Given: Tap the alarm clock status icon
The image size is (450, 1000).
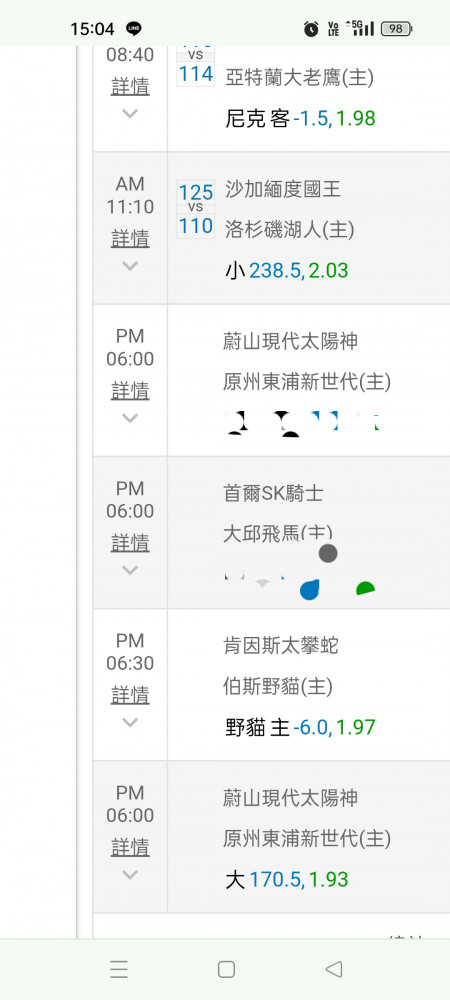Looking at the screenshot, I should (x=311, y=29).
